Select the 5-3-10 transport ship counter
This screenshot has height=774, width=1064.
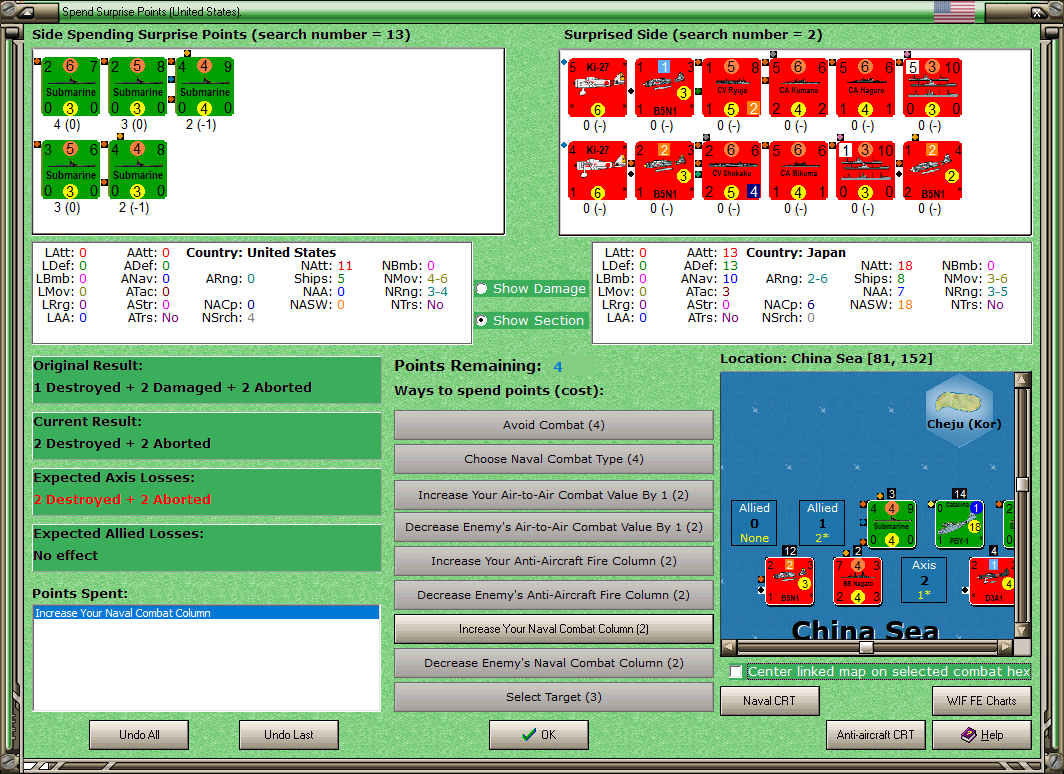(x=933, y=88)
